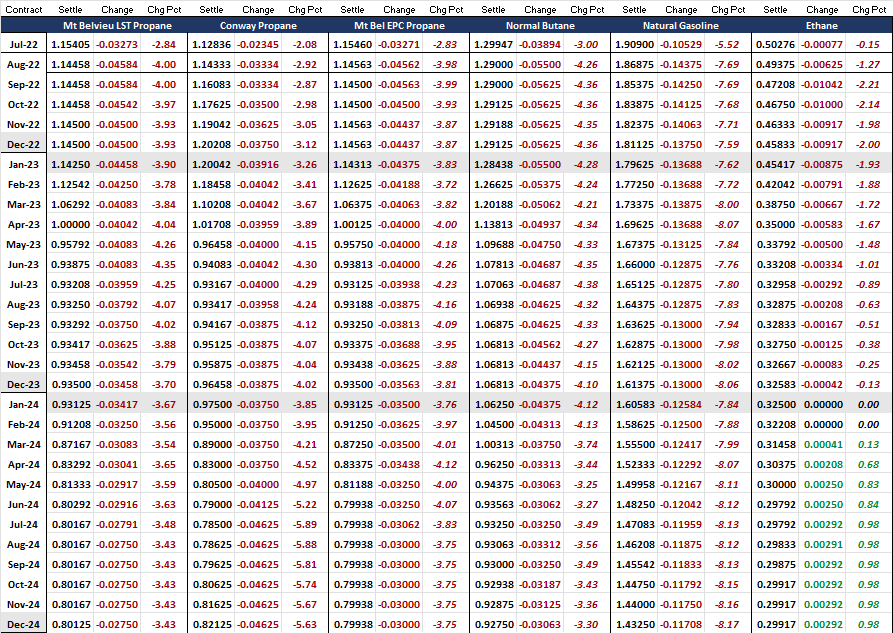Click Jul-24 Conway Chg Pct -5.89
This screenshot has height=633, width=893.
(305, 525)
